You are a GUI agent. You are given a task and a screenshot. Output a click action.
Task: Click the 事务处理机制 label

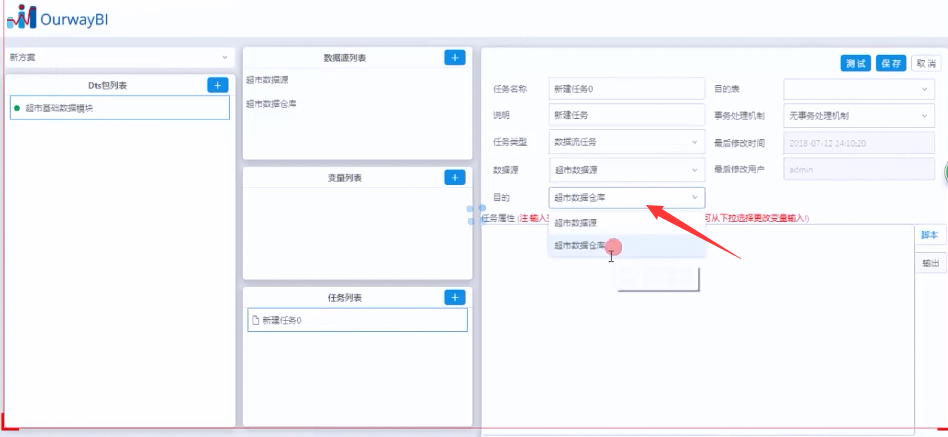(x=740, y=115)
